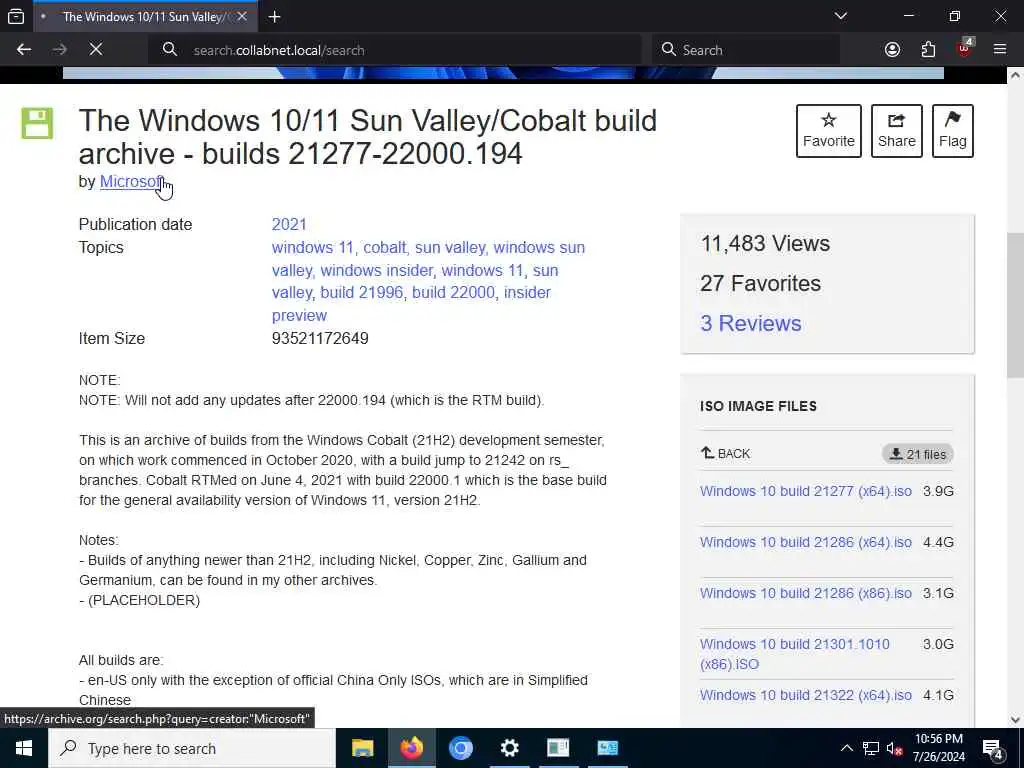1024x768 pixels.
Task: Open the extensions puzzle icon
Action: coord(928,50)
